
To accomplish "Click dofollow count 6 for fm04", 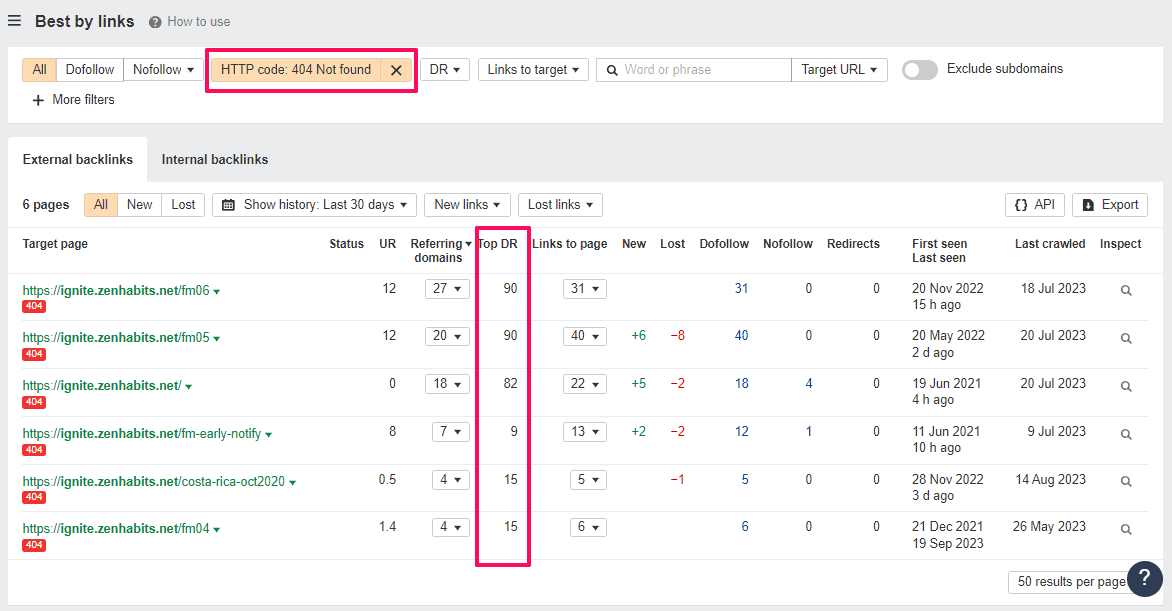I will tap(744, 526).
